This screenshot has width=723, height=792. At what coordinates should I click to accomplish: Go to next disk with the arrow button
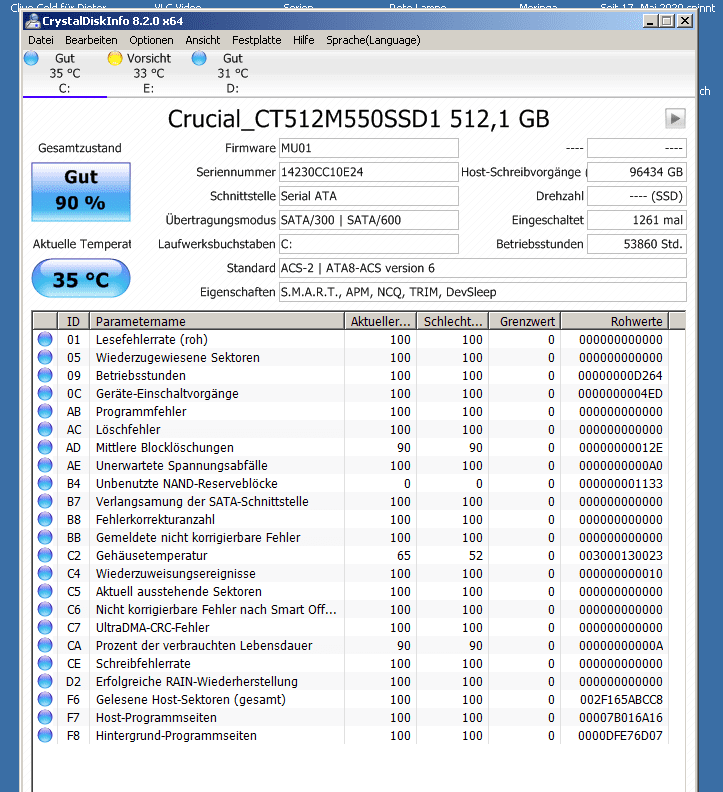point(675,119)
